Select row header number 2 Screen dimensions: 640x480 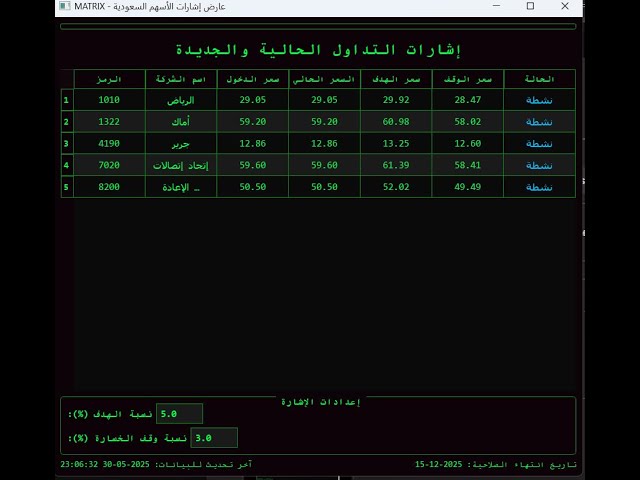point(67,122)
